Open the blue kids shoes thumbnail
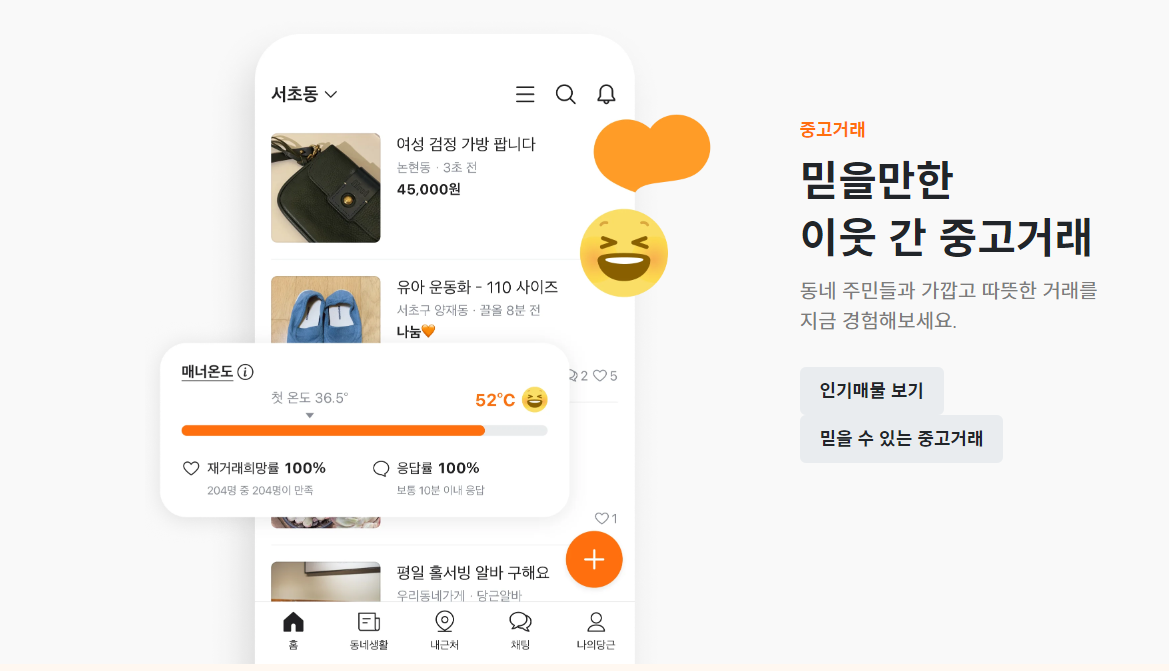 click(x=326, y=309)
